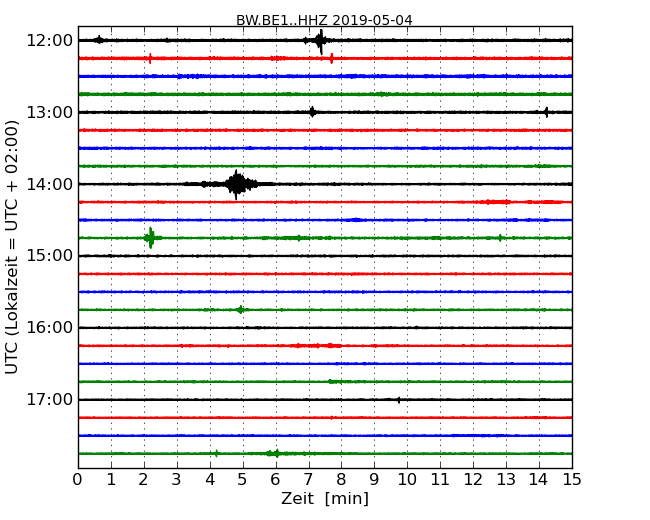Click the Zeit [min] x-axis label
The height and width of the screenshot is (520, 650).
coord(325,498)
